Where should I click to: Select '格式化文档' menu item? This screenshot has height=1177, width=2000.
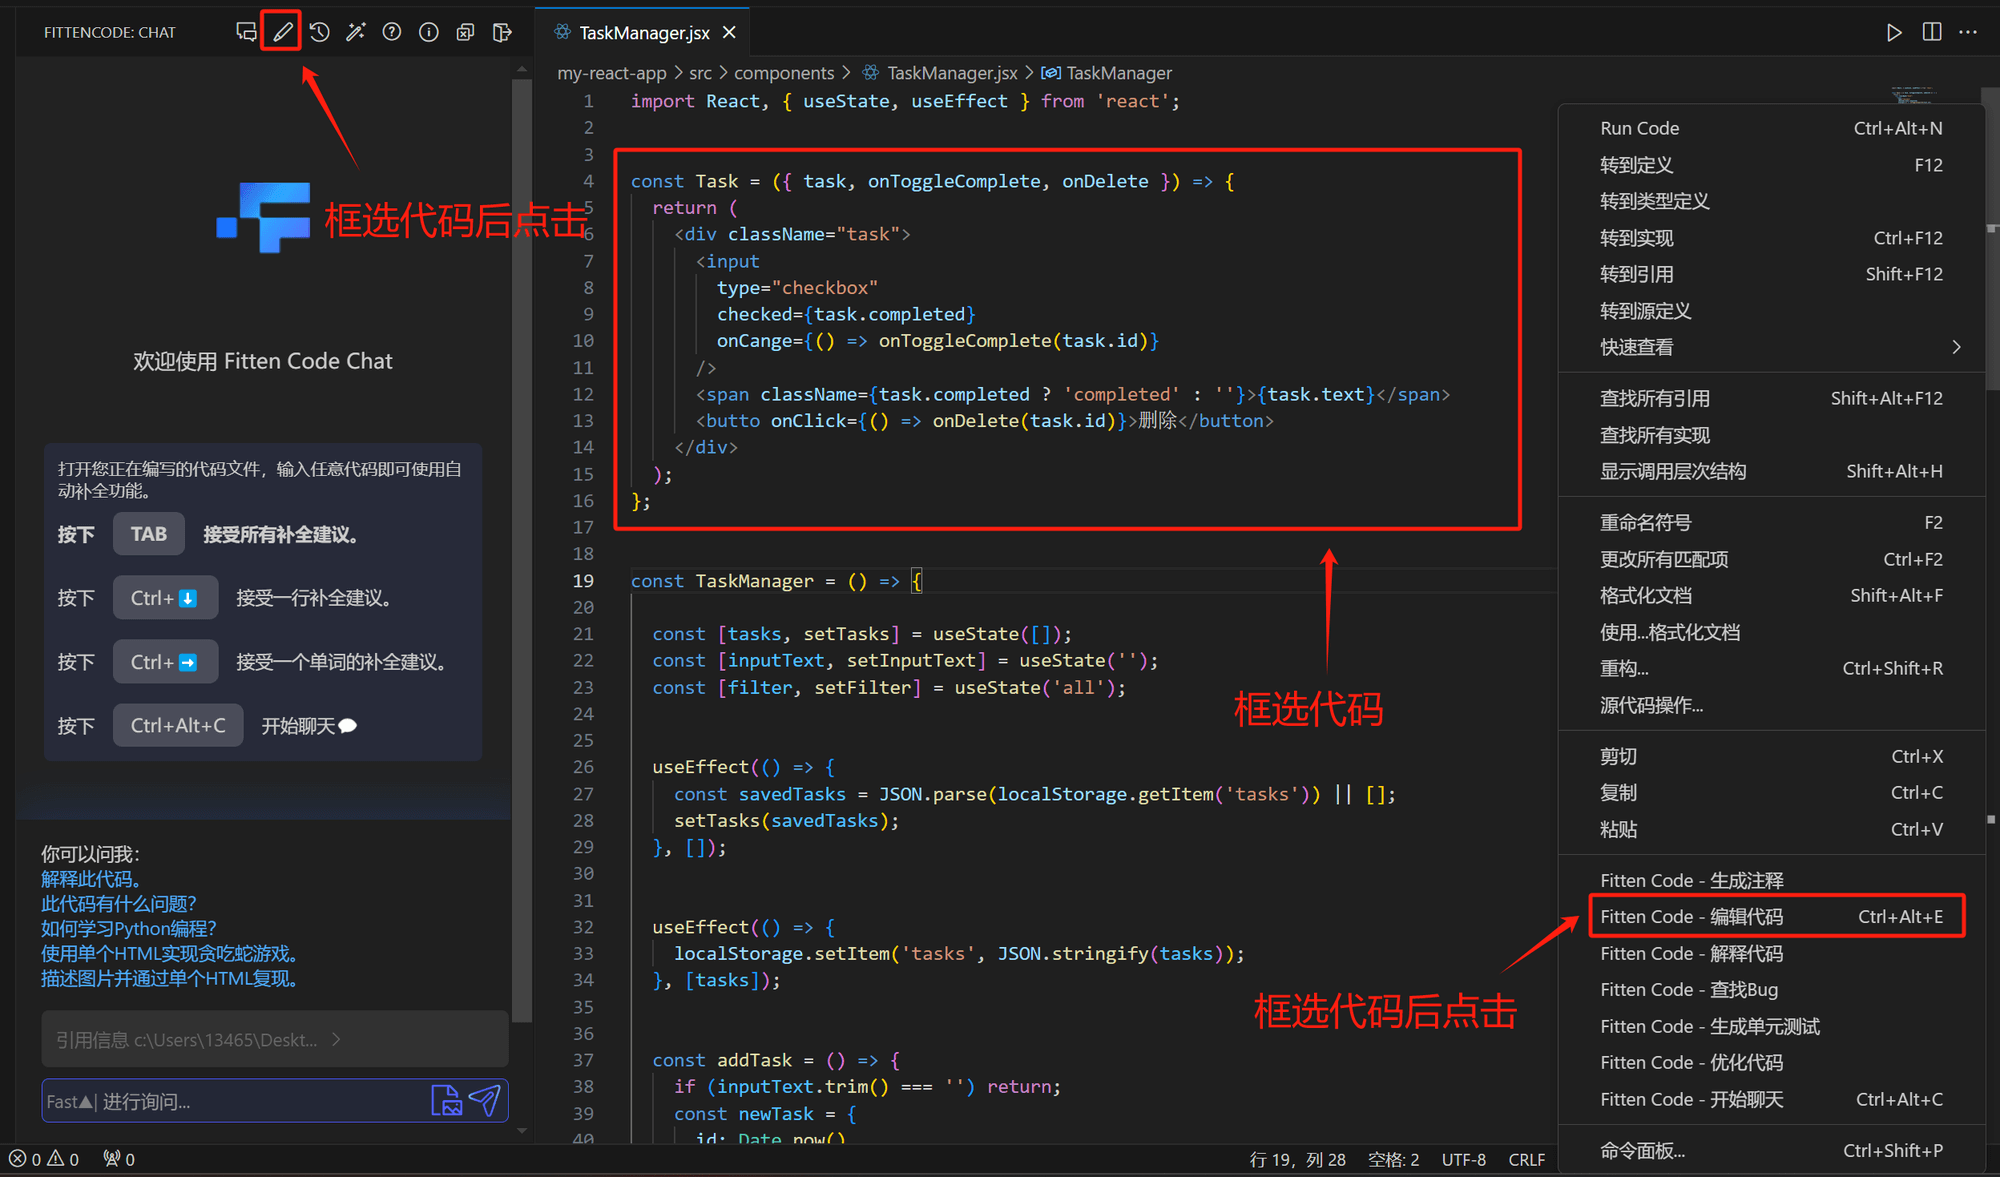pos(1771,595)
